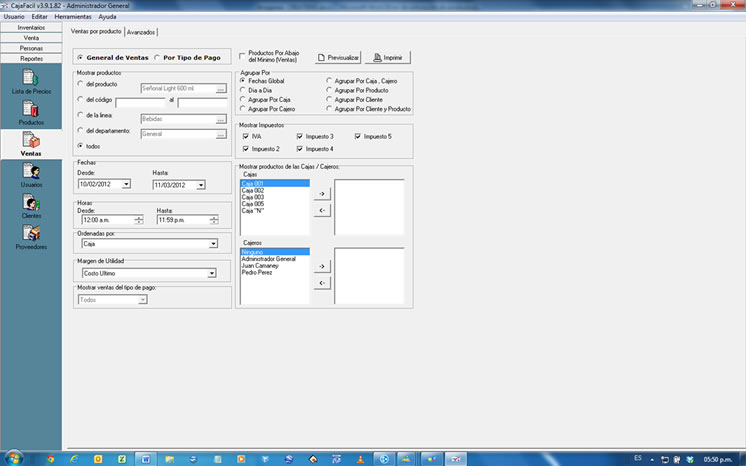This screenshot has height=466, width=746.
Task: Click the Windows Start button
Action: tap(10, 458)
